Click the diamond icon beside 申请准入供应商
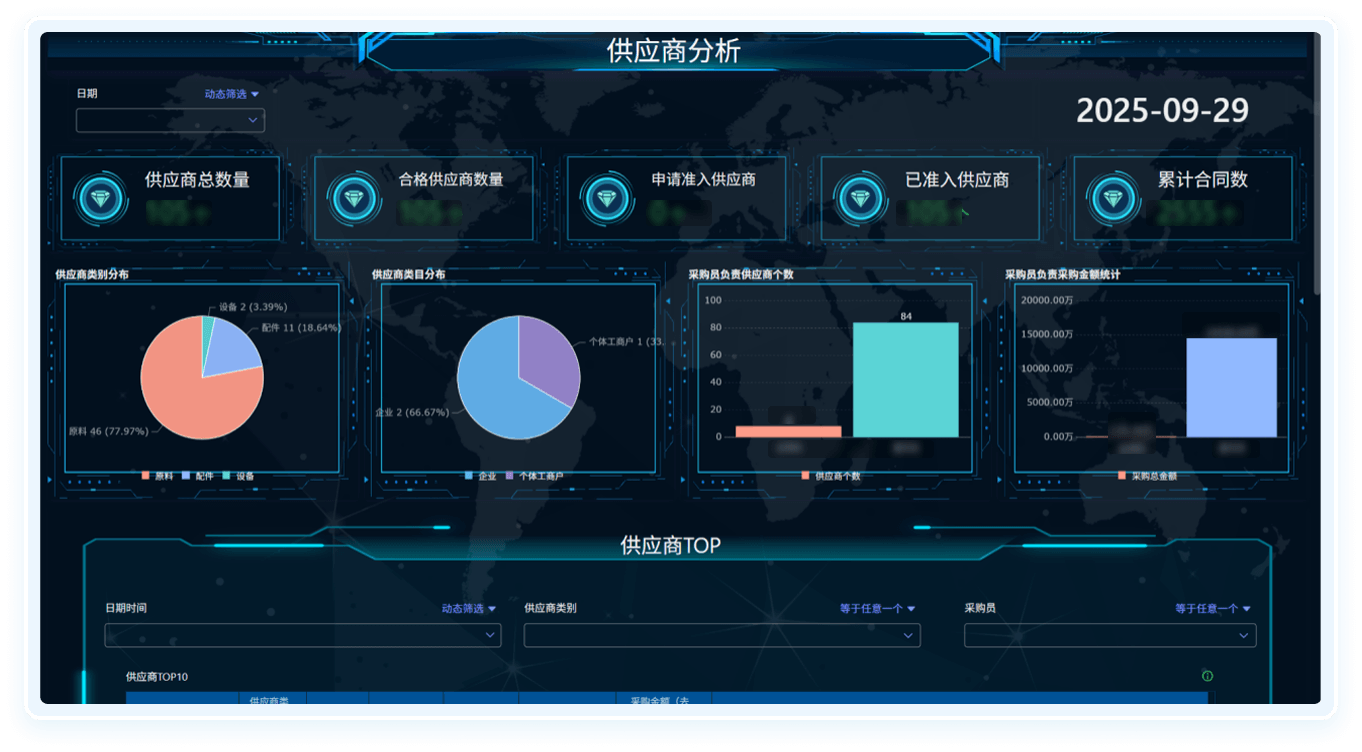1362x752 pixels. click(606, 198)
